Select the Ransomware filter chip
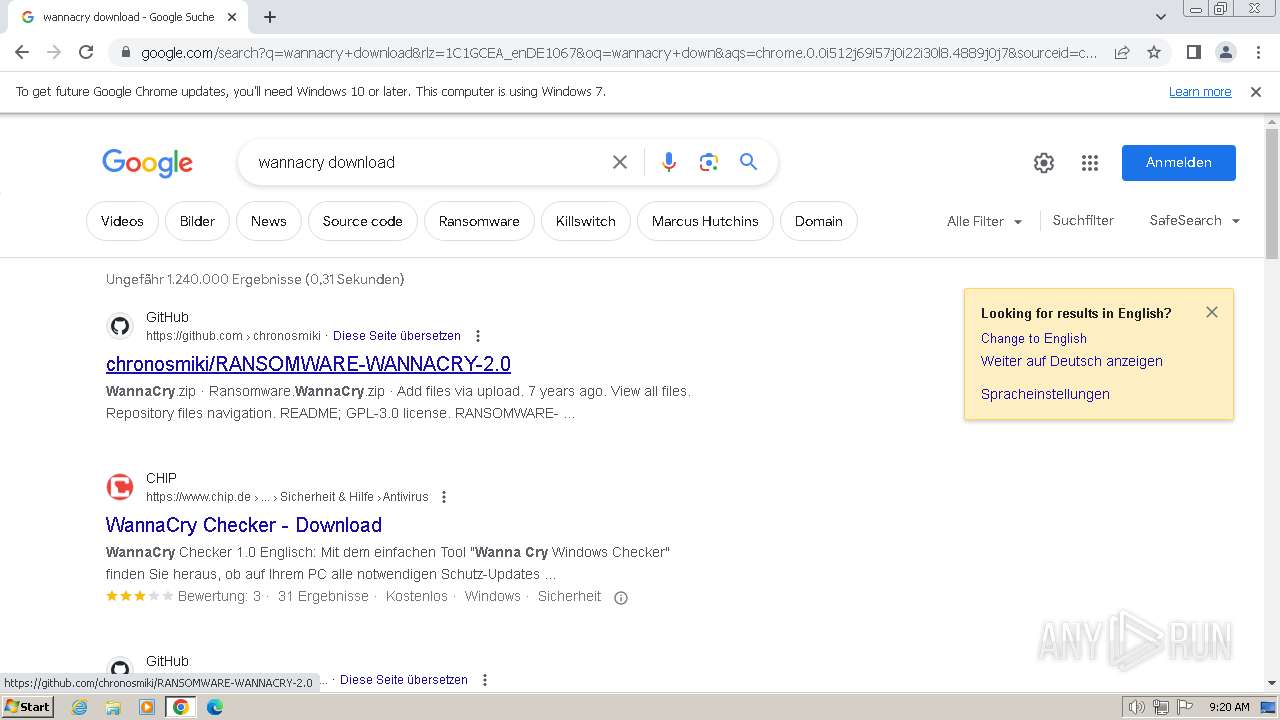The image size is (1280, 720). pyautogui.click(x=479, y=221)
